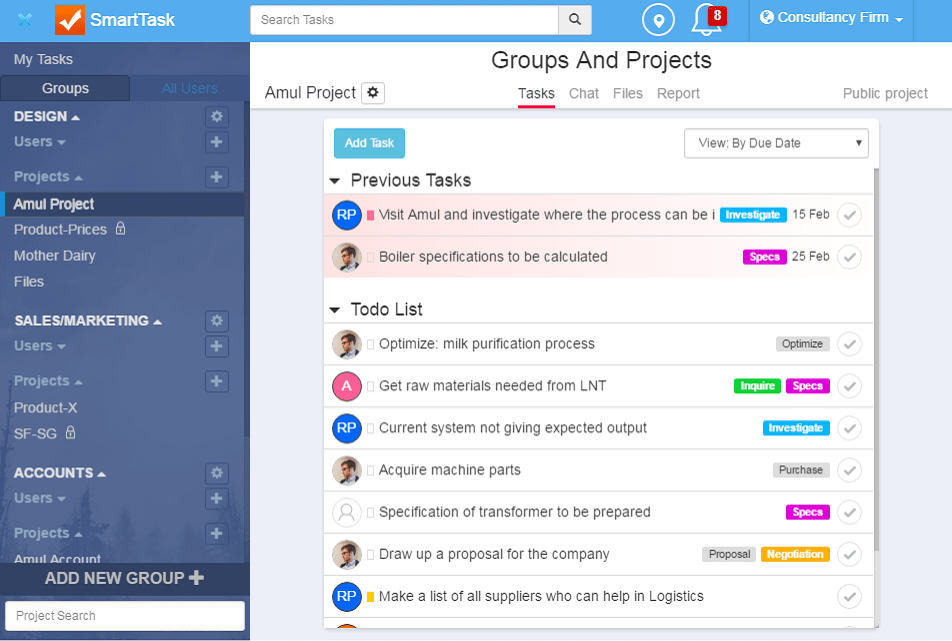The image size is (952, 641).
Task: Add user to SALES/MARKETING group
Action: click(217, 347)
